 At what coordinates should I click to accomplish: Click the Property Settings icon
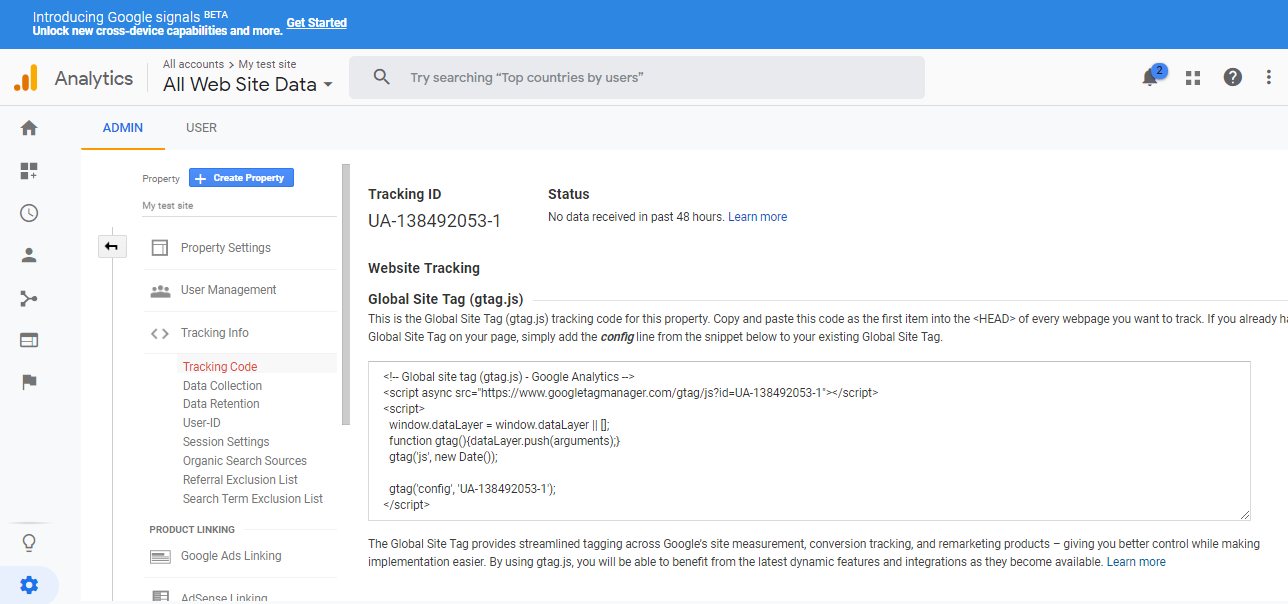coord(160,248)
